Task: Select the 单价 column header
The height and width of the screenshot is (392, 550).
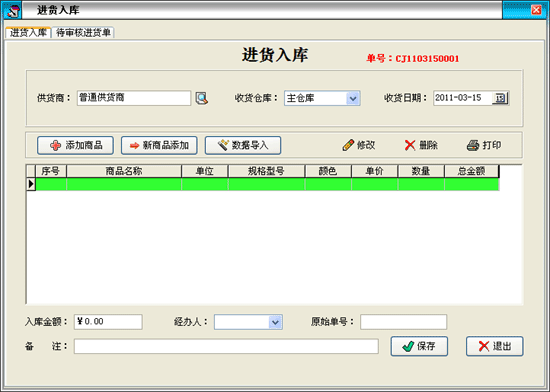Action: click(x=375, y=171)
